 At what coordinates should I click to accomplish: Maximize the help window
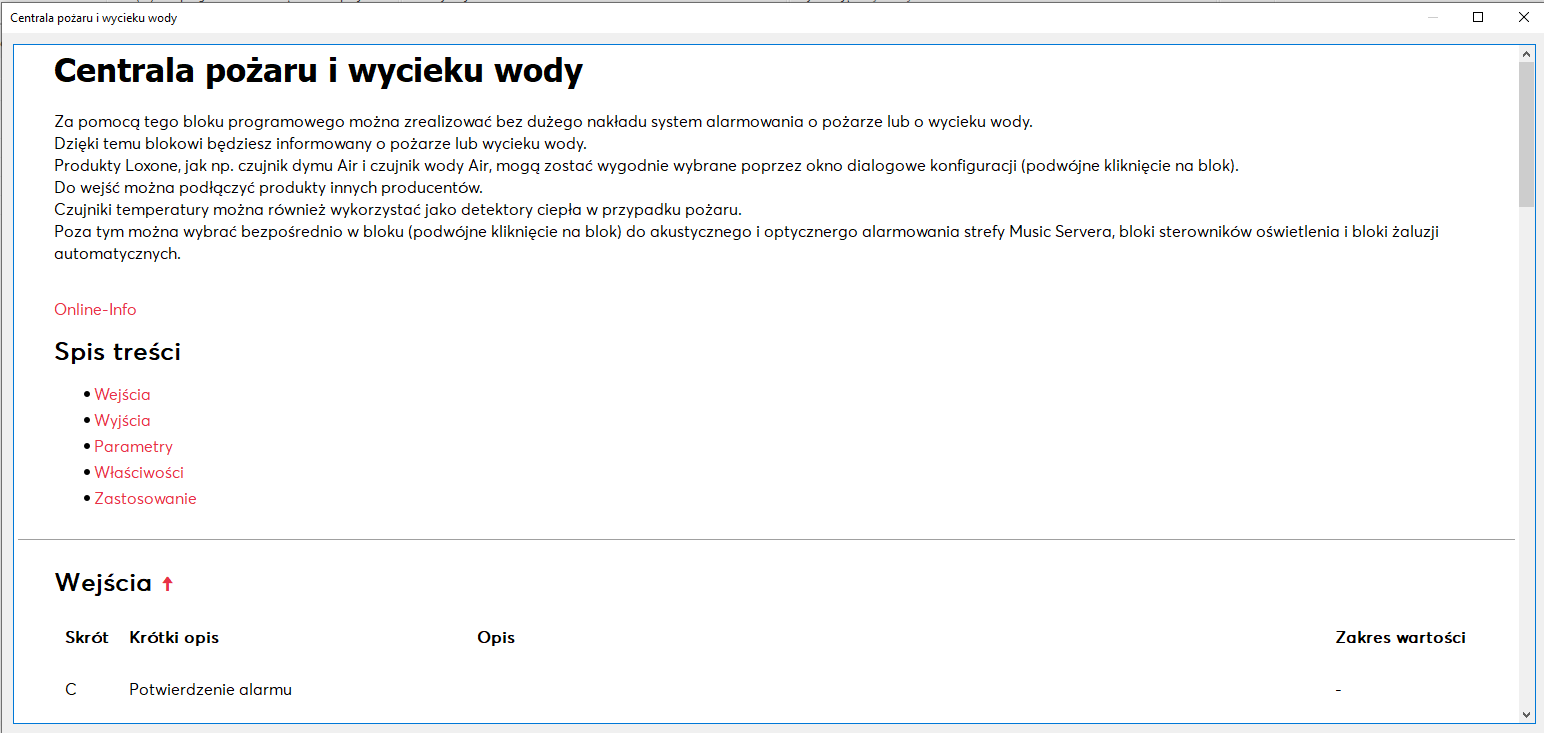(x=1478, y=17)
